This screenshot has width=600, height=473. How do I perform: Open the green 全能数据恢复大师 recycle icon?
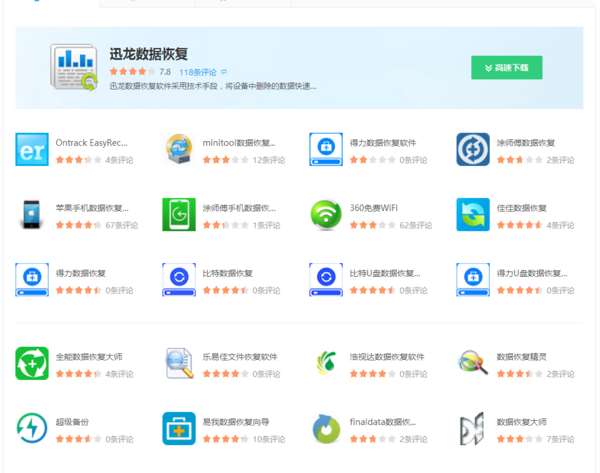coord(32,363)
